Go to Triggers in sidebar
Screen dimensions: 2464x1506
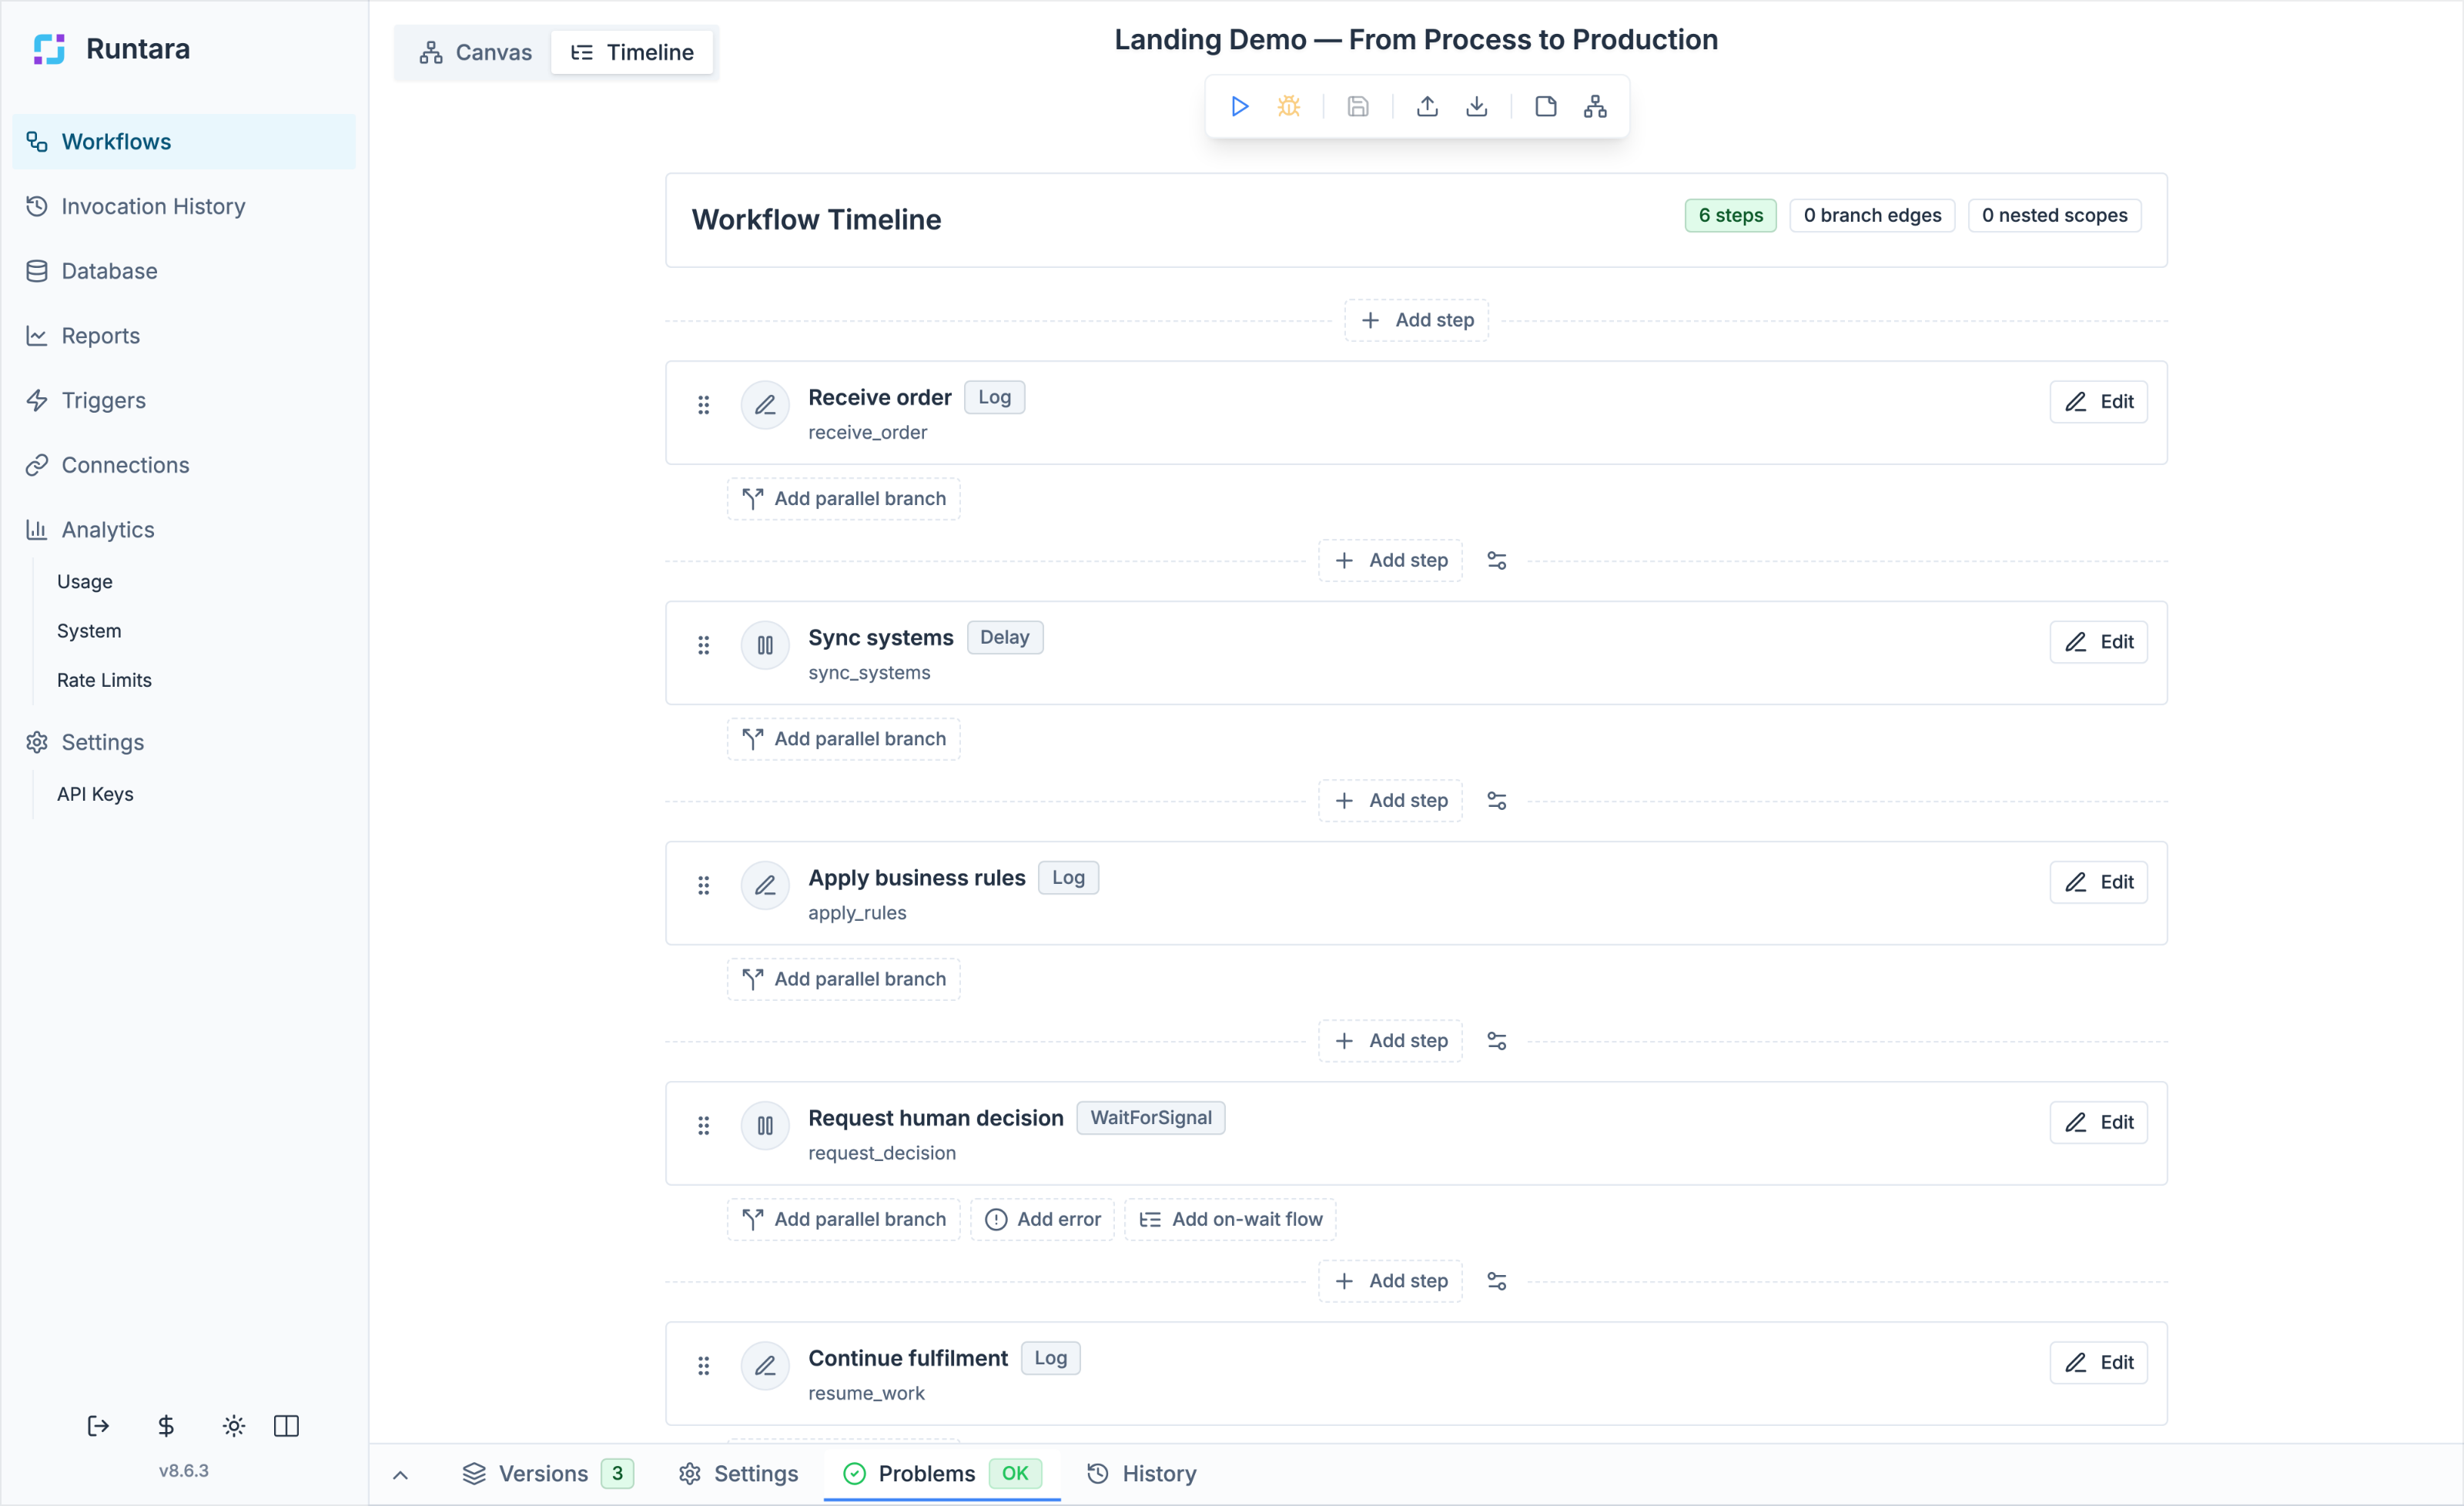click(184, 400)
